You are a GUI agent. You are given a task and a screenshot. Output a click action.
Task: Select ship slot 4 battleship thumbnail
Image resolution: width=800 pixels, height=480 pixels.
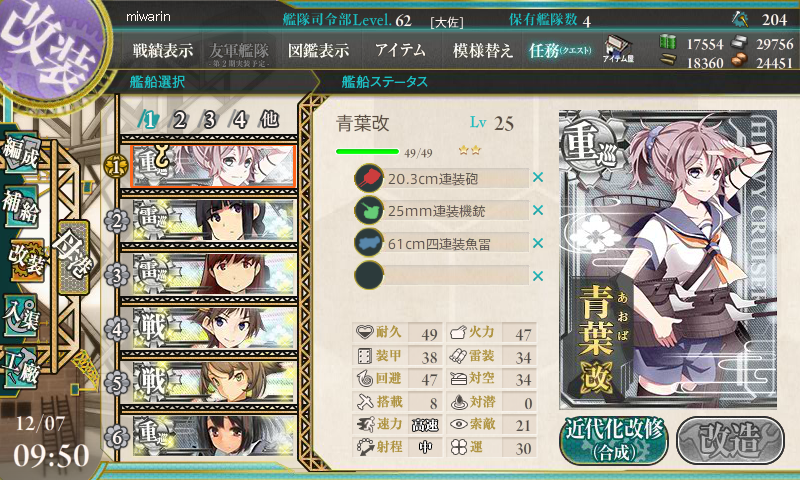pos(213,328)
